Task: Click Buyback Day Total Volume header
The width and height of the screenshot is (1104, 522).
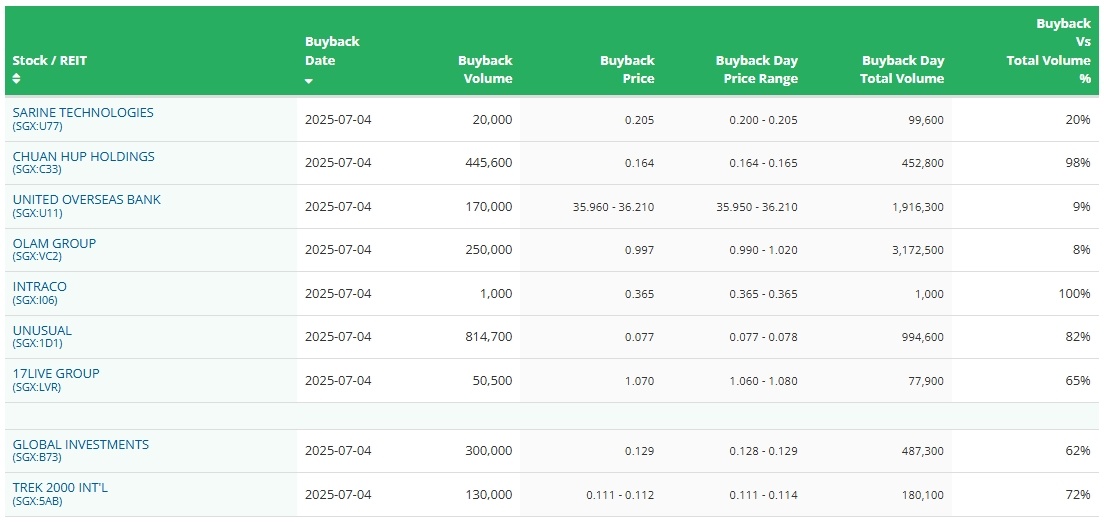Action: 902,69
